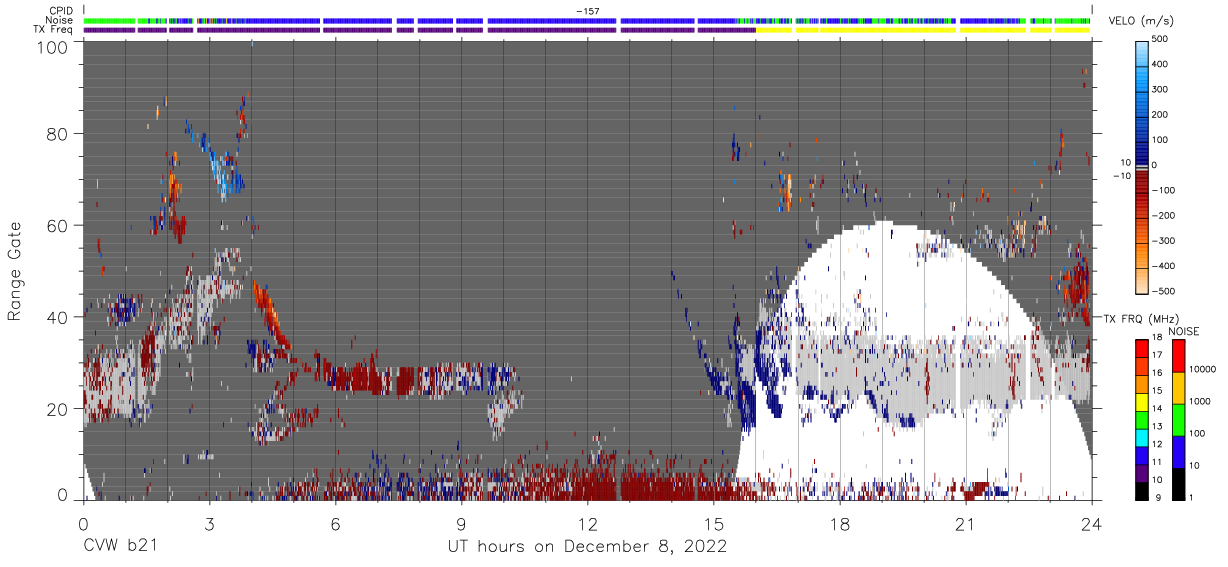Select the yellow swatch in the TX FRQ legend

coord(1142,401)
